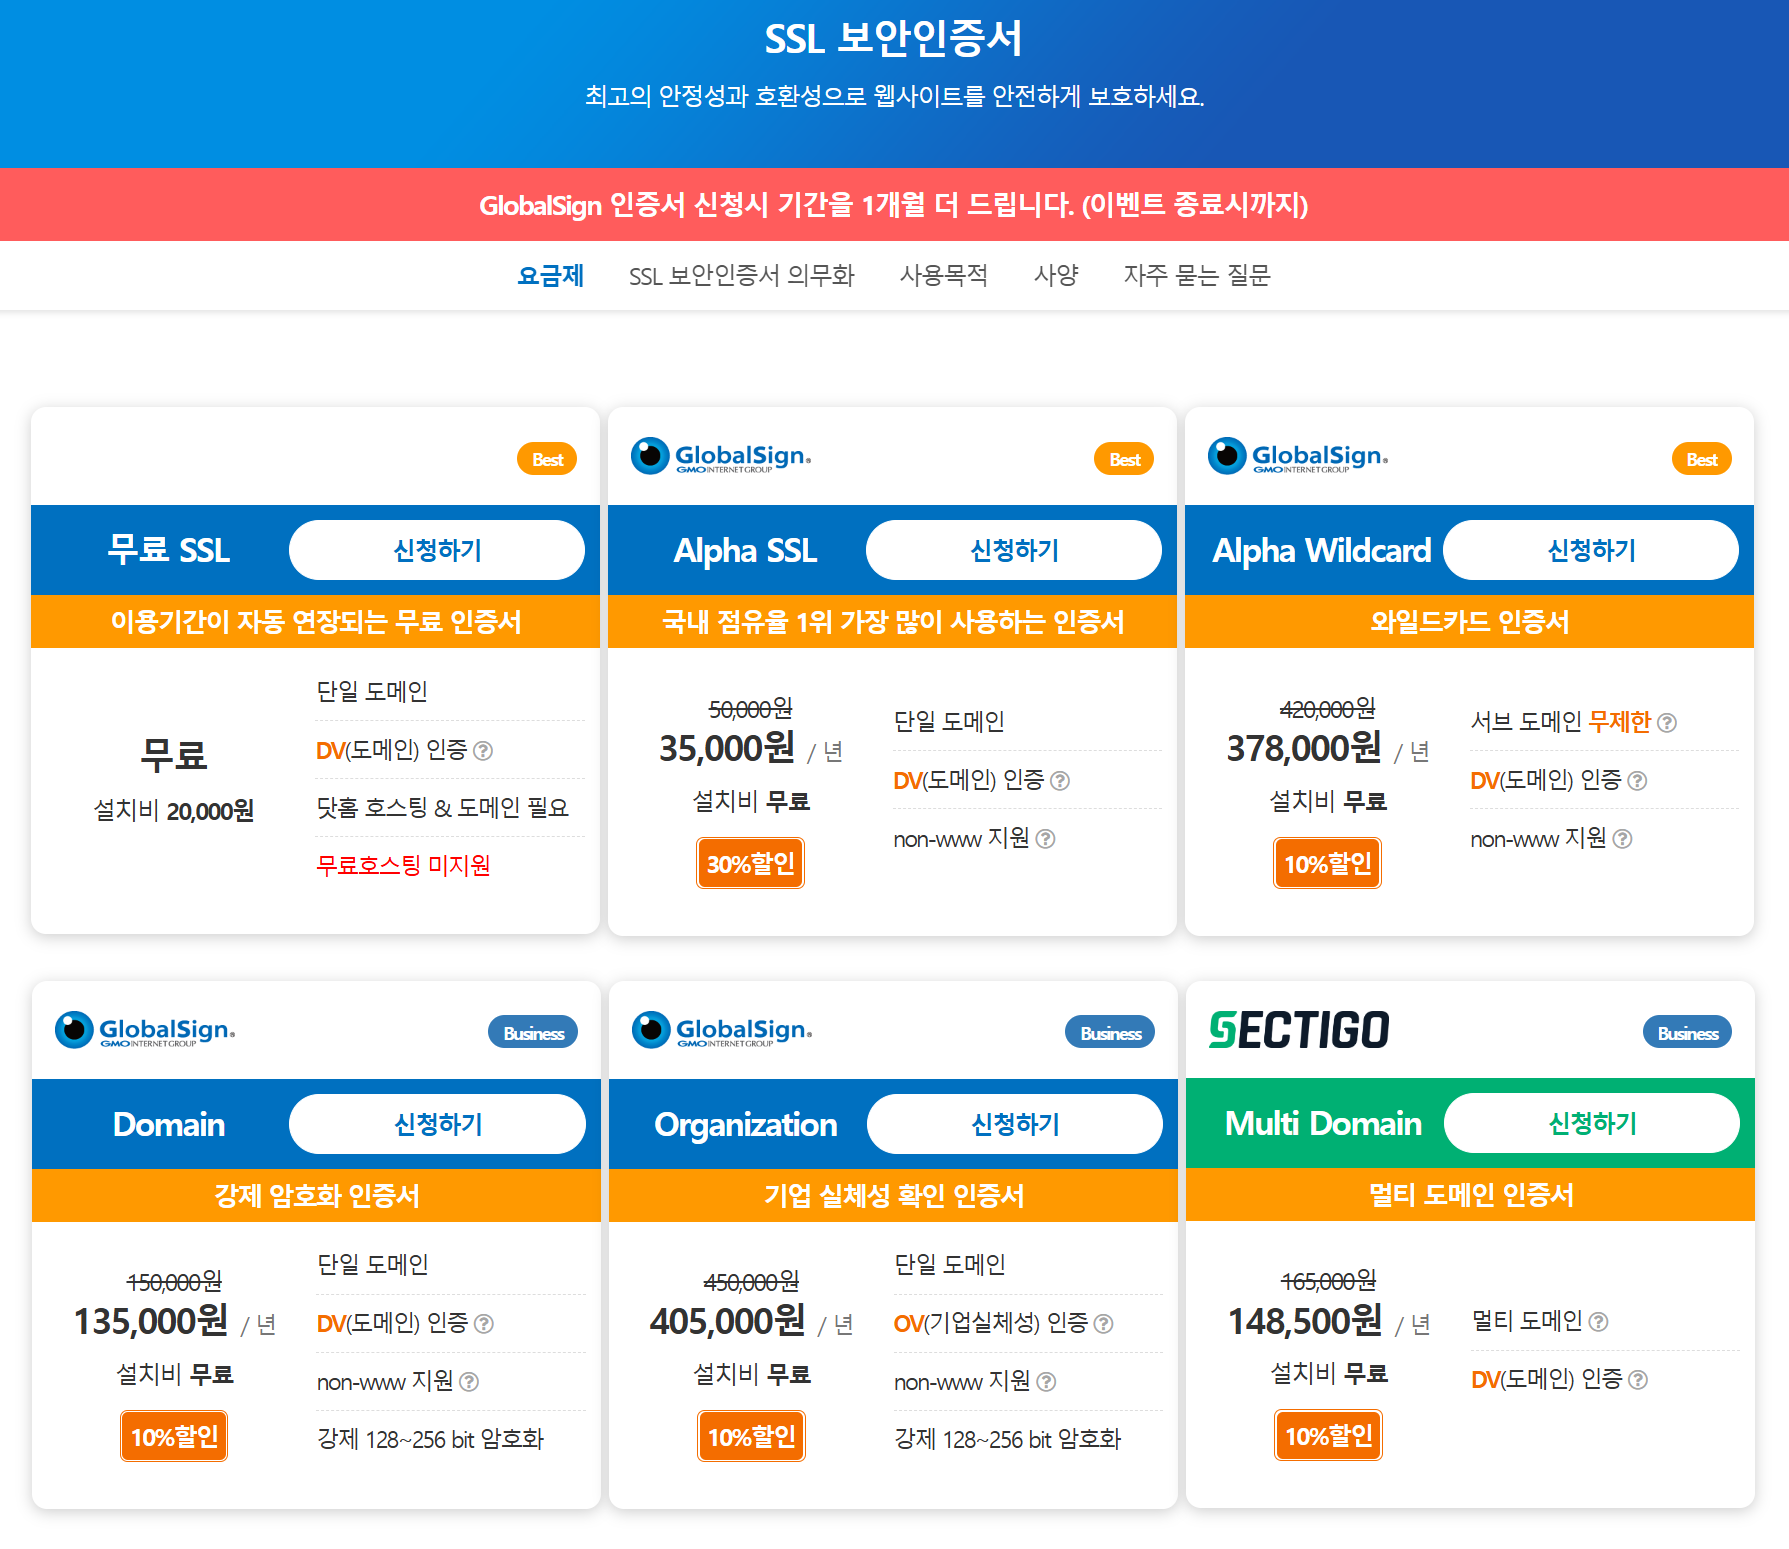Viewport: 1789px width, 1549px height.
Task: Click GlobalSign logo on Domain card
Action: pos(145,1030)
